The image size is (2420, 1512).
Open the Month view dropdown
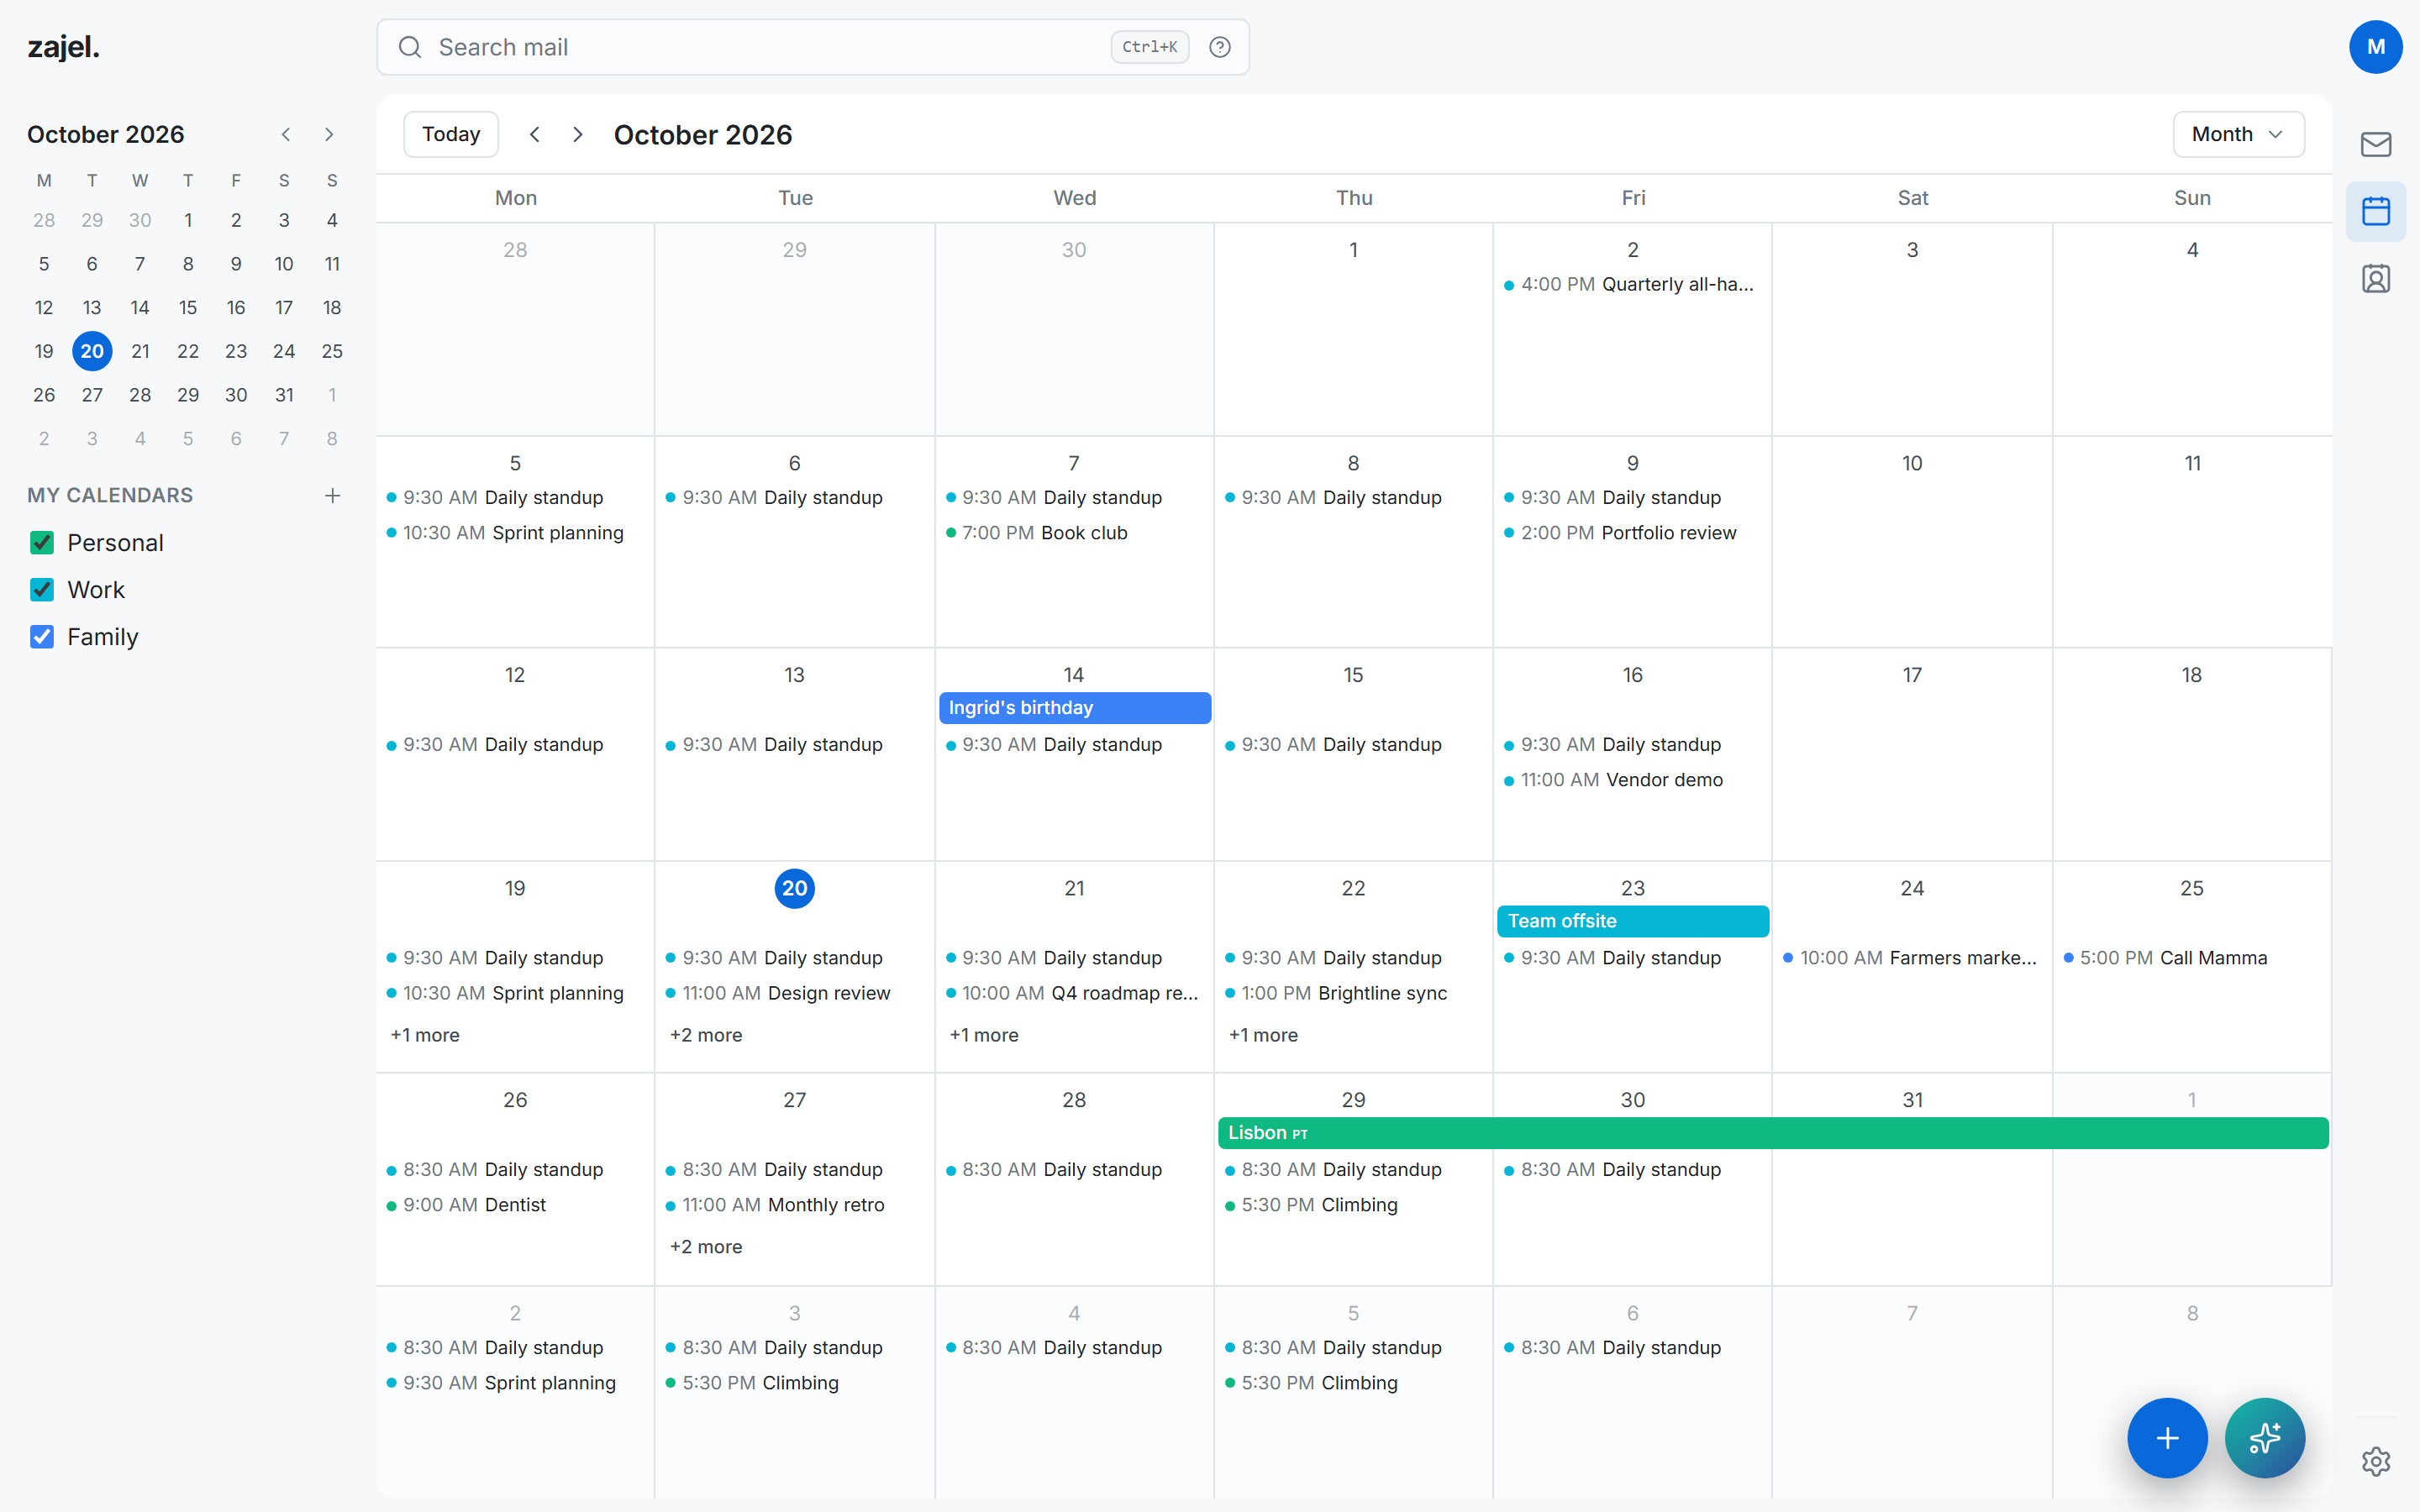point(2238,134)
